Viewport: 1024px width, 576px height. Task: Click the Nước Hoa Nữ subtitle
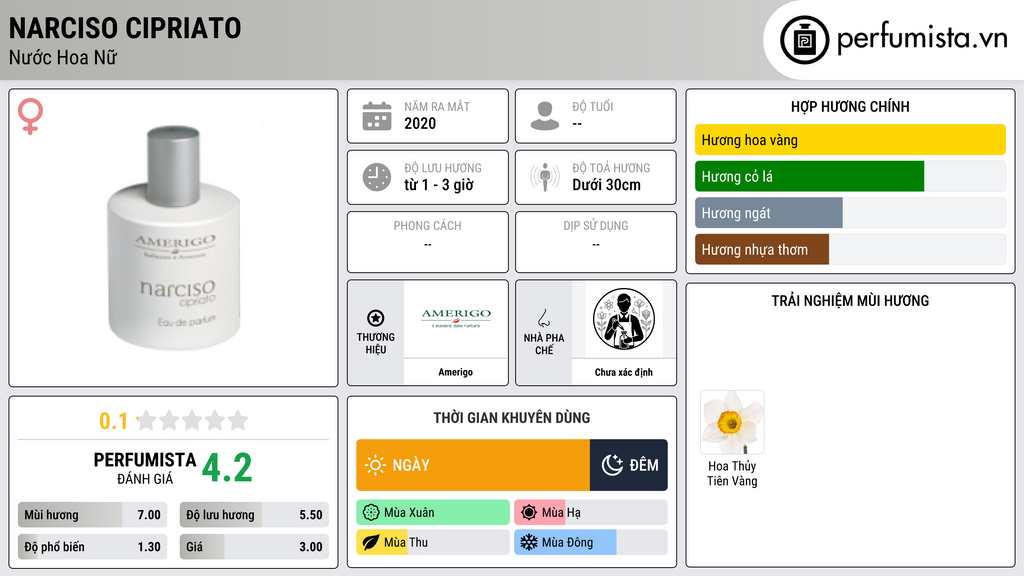pyautogui.click(x=63, y=57)
